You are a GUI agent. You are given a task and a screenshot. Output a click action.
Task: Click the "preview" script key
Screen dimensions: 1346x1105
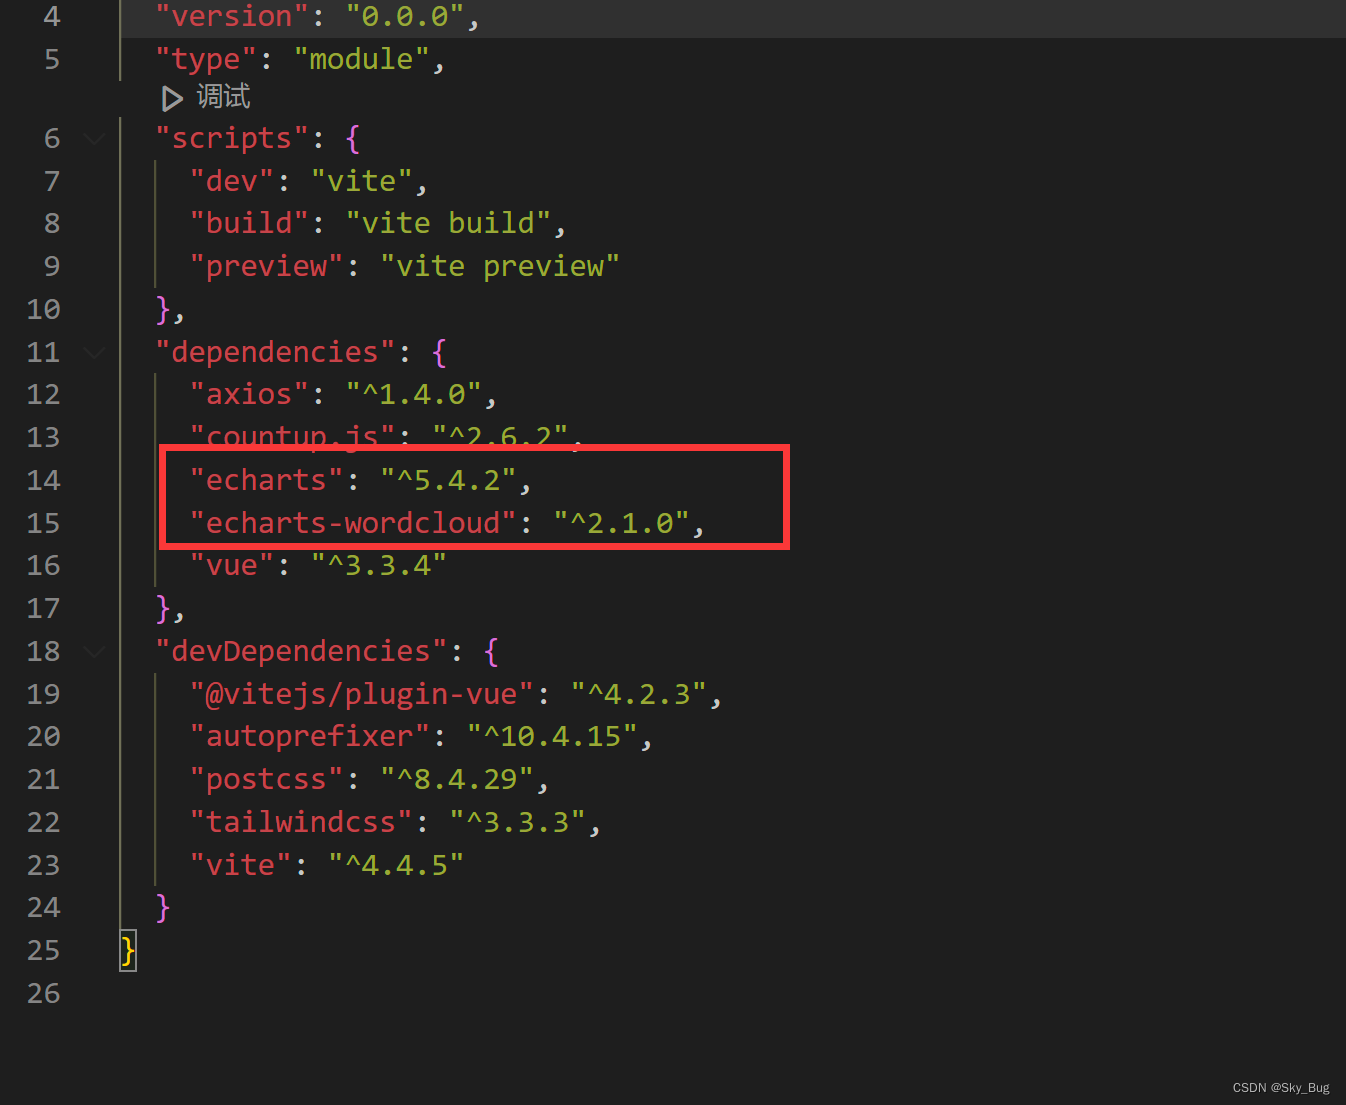[267, 266]
